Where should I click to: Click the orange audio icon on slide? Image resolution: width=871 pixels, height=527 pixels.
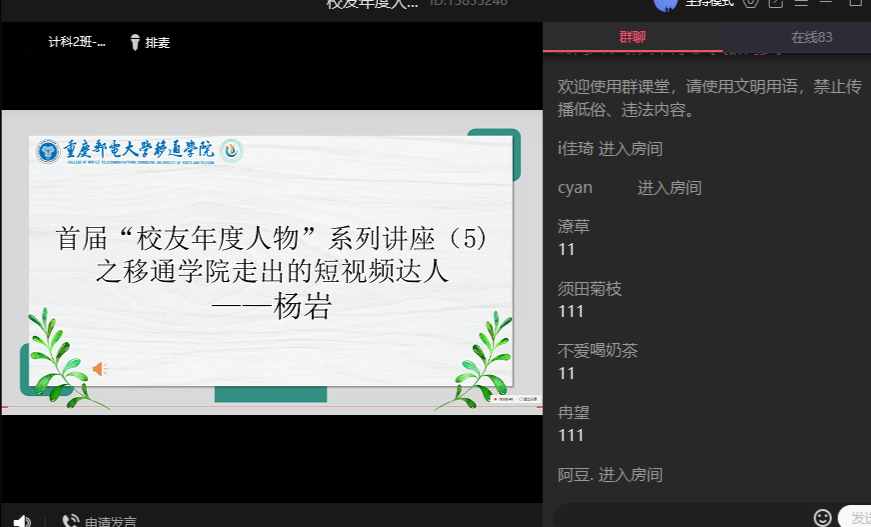point(100,369)
